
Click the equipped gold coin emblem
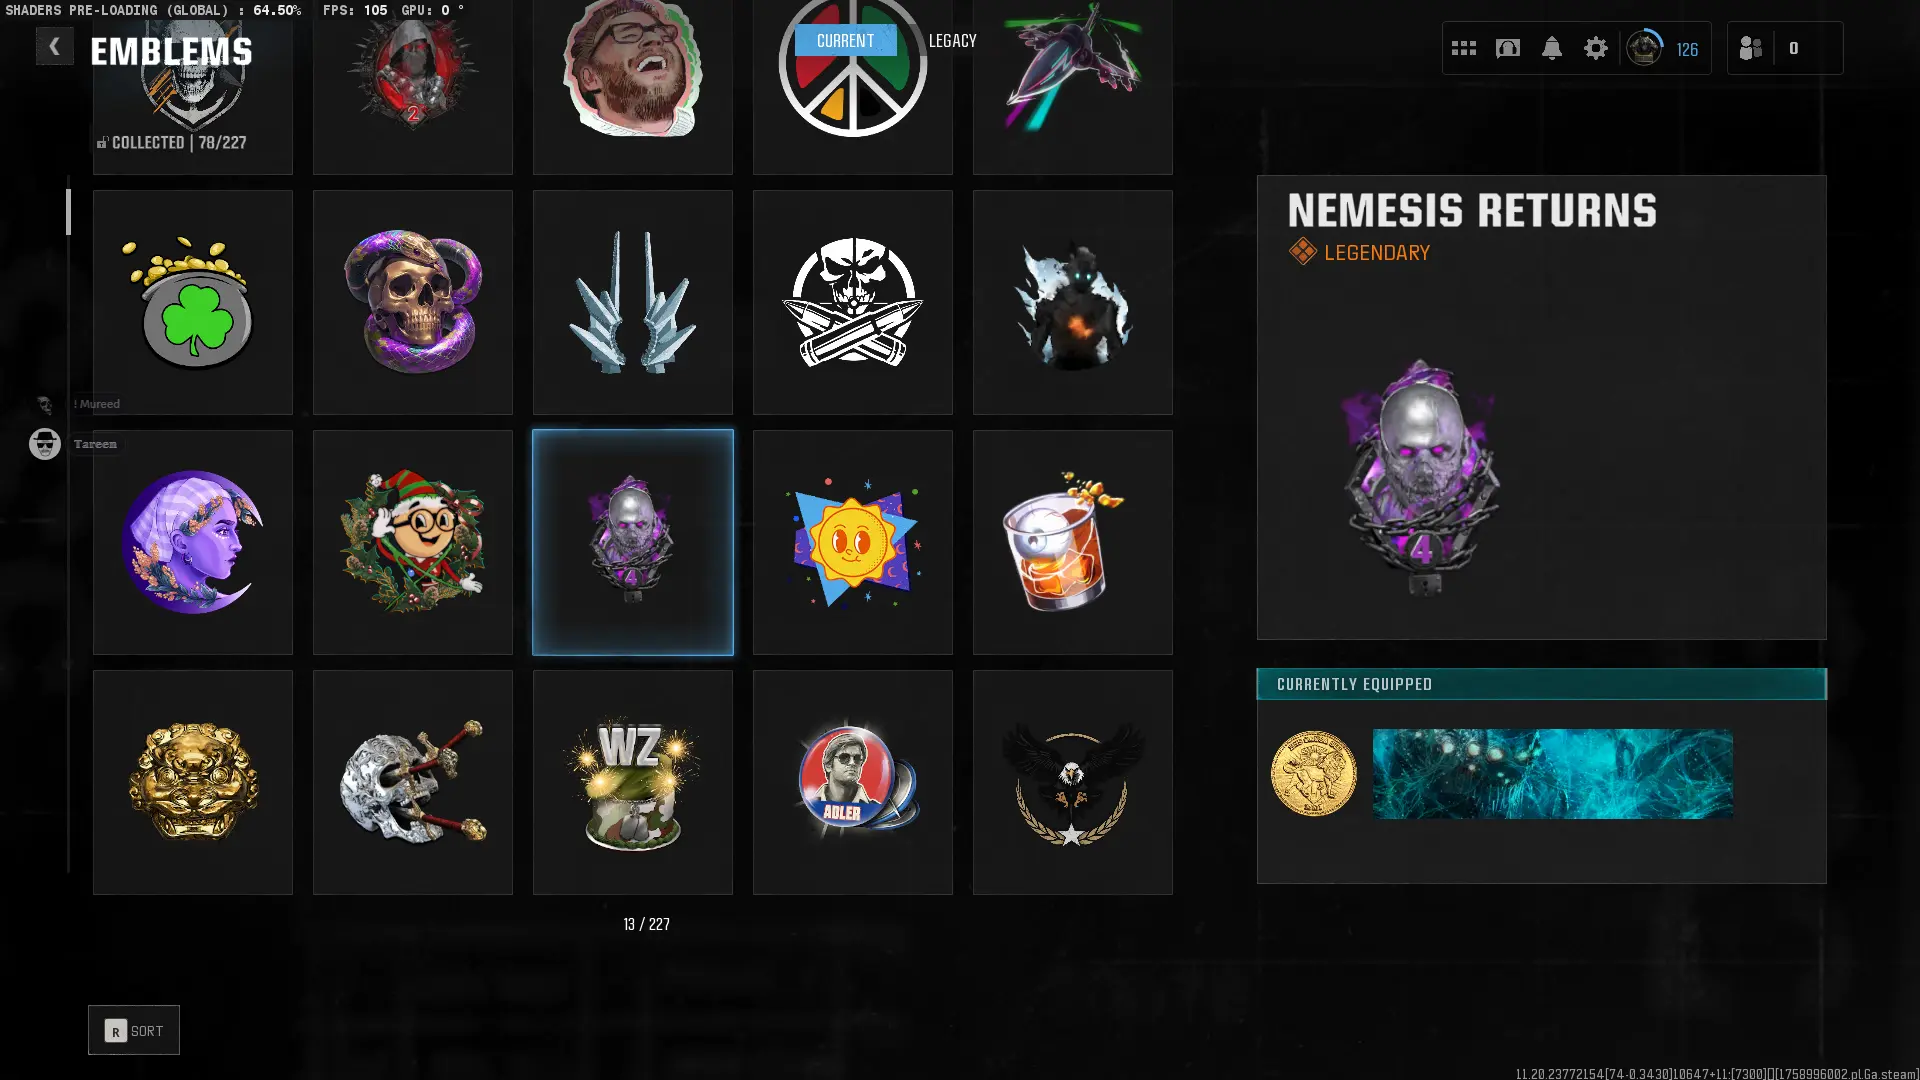point(1313,773)
